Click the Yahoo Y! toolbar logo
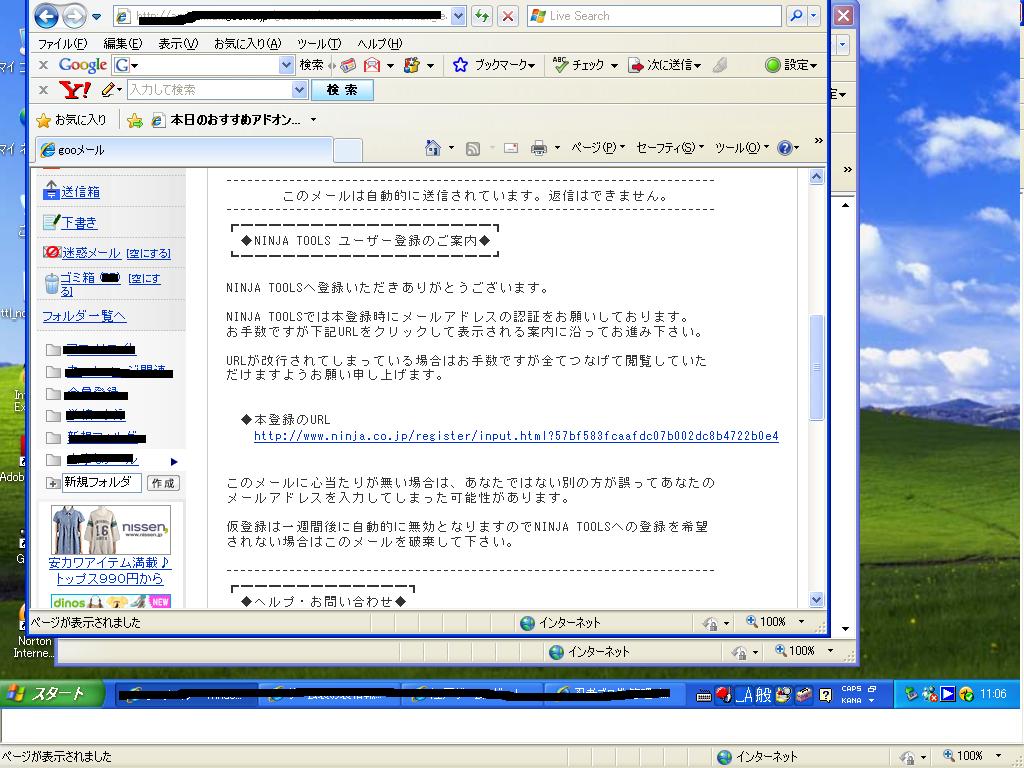This screenshot has width=1024, height=768. 75,89
